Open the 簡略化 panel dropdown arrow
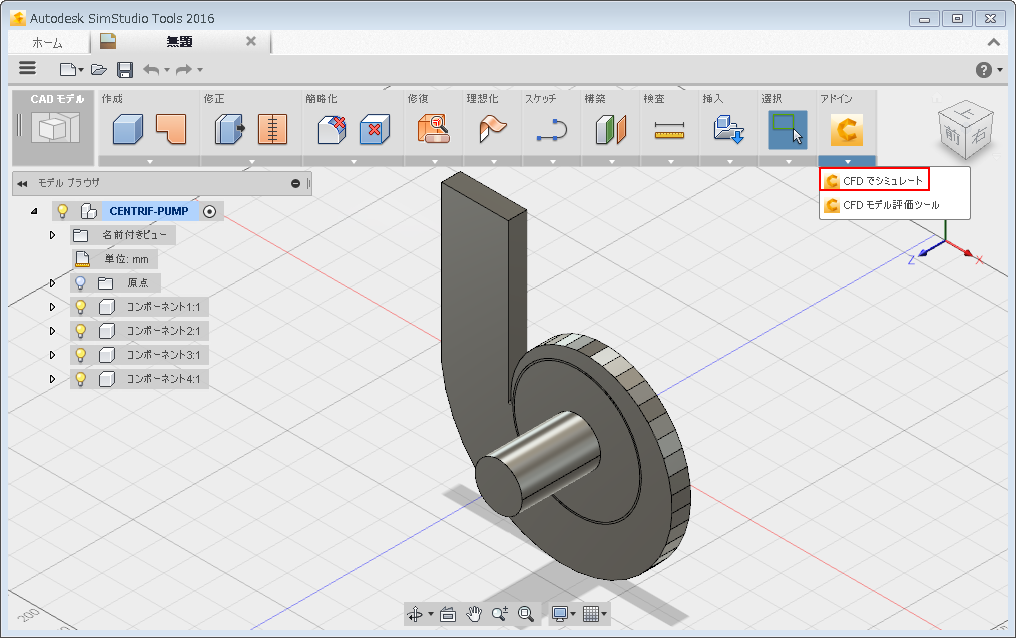This screenshot has width=1016, height=638. 354,161
